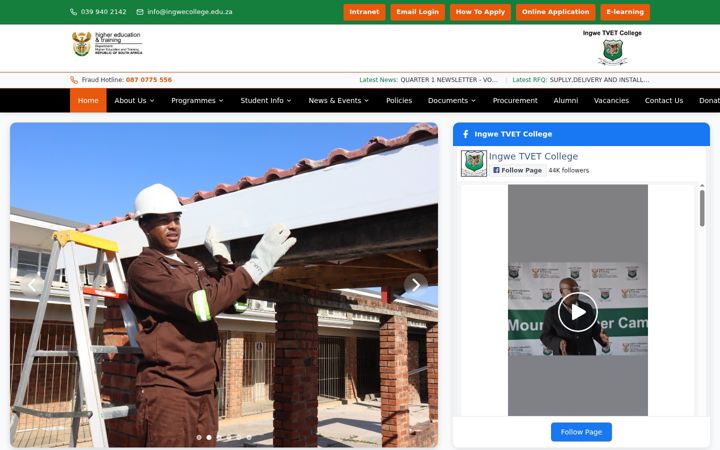This screenshot has width=720, height=450.
Task: Click the Email Login button
Action: pos(417,12)
